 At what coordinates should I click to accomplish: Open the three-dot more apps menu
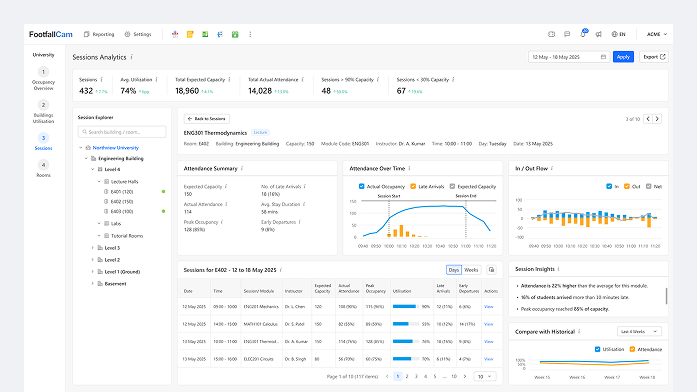(x=250, y=34)
